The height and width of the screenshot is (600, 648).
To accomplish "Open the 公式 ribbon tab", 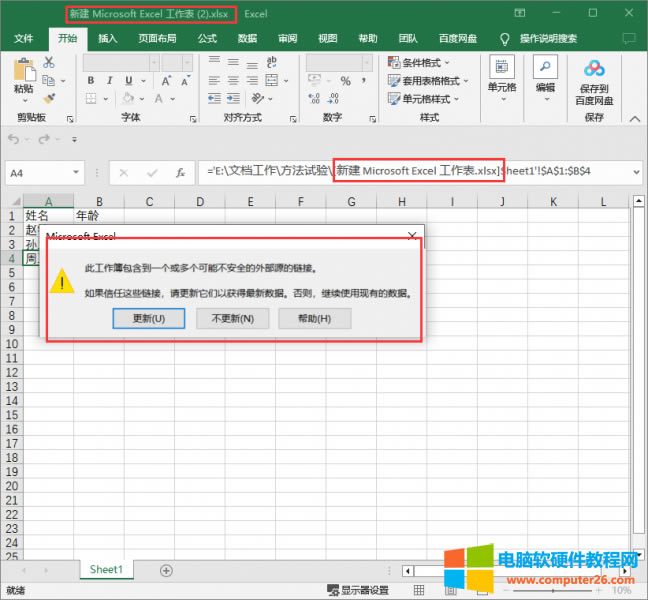I will (x=207, y=39).
